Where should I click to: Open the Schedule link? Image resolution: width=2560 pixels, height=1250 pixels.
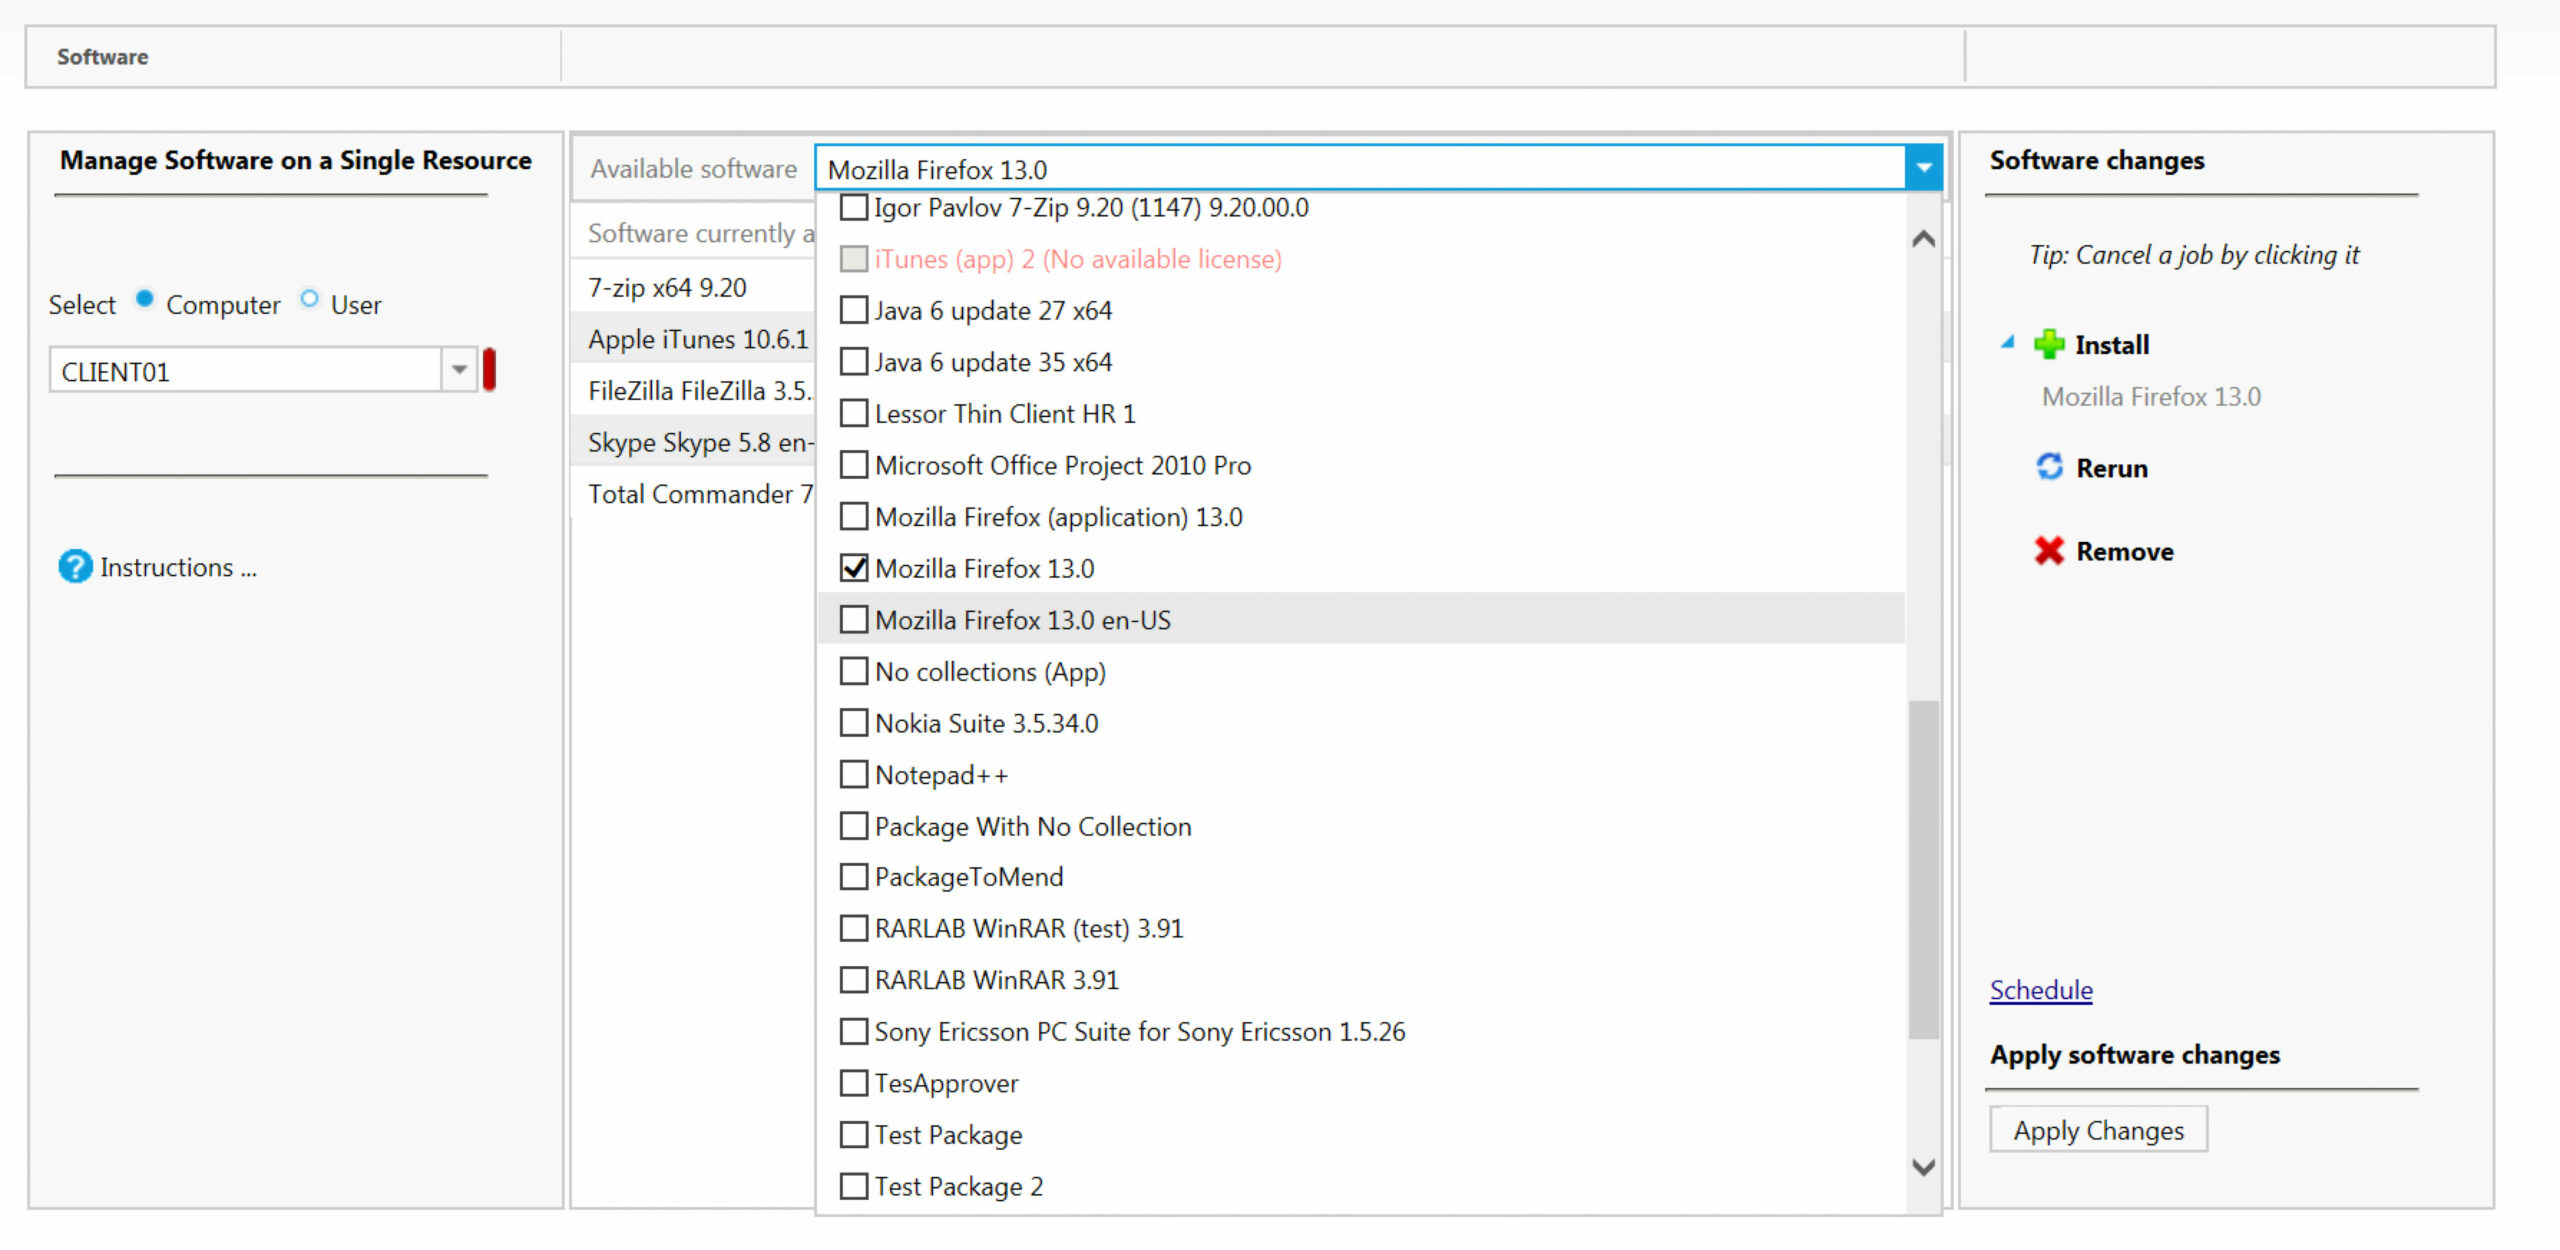[2040, 990]
